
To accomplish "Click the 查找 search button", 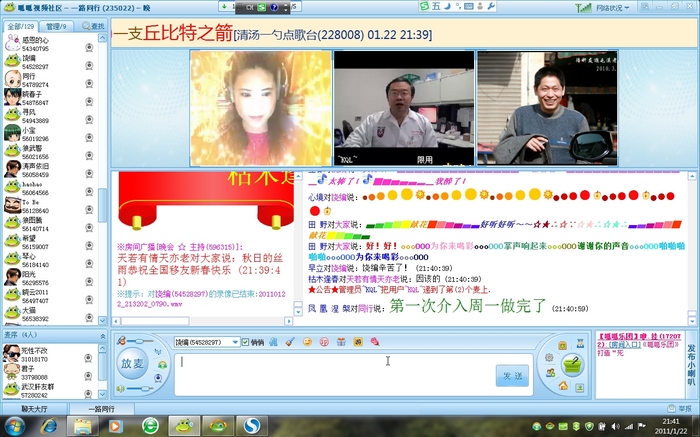I will tap(93, 26).
